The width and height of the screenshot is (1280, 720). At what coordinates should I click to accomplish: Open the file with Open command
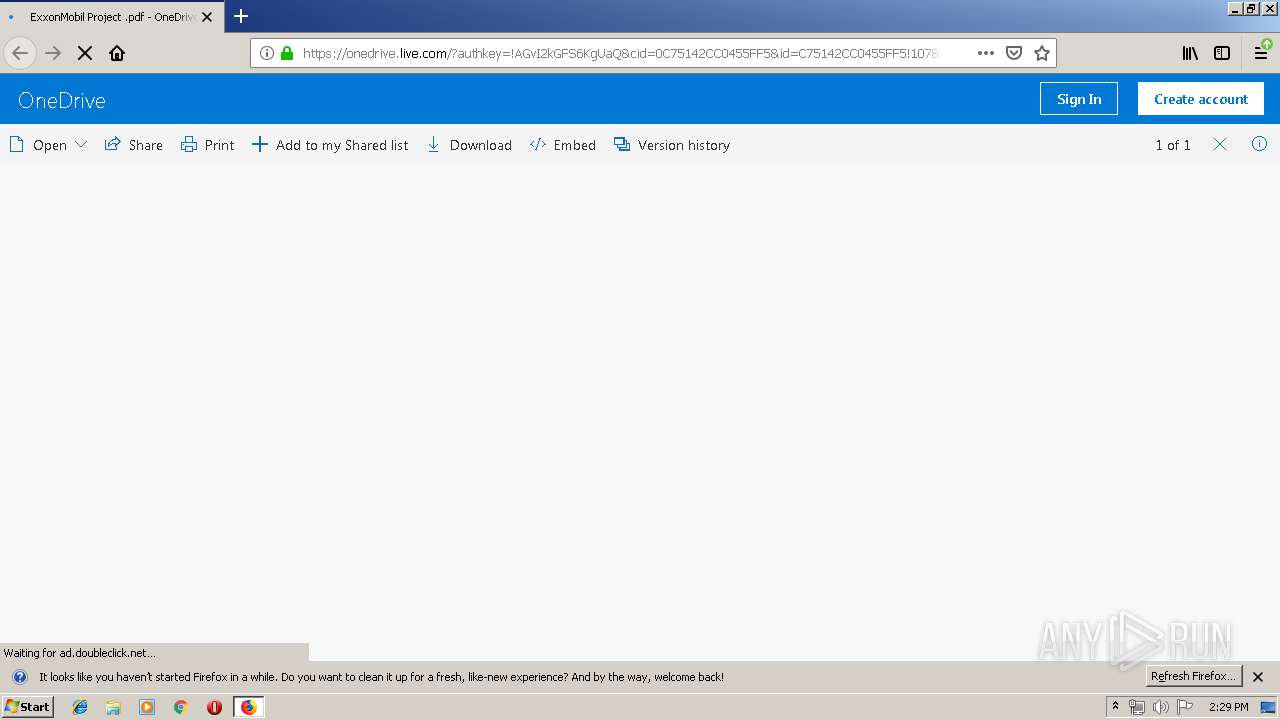click(x=39, y=145)
